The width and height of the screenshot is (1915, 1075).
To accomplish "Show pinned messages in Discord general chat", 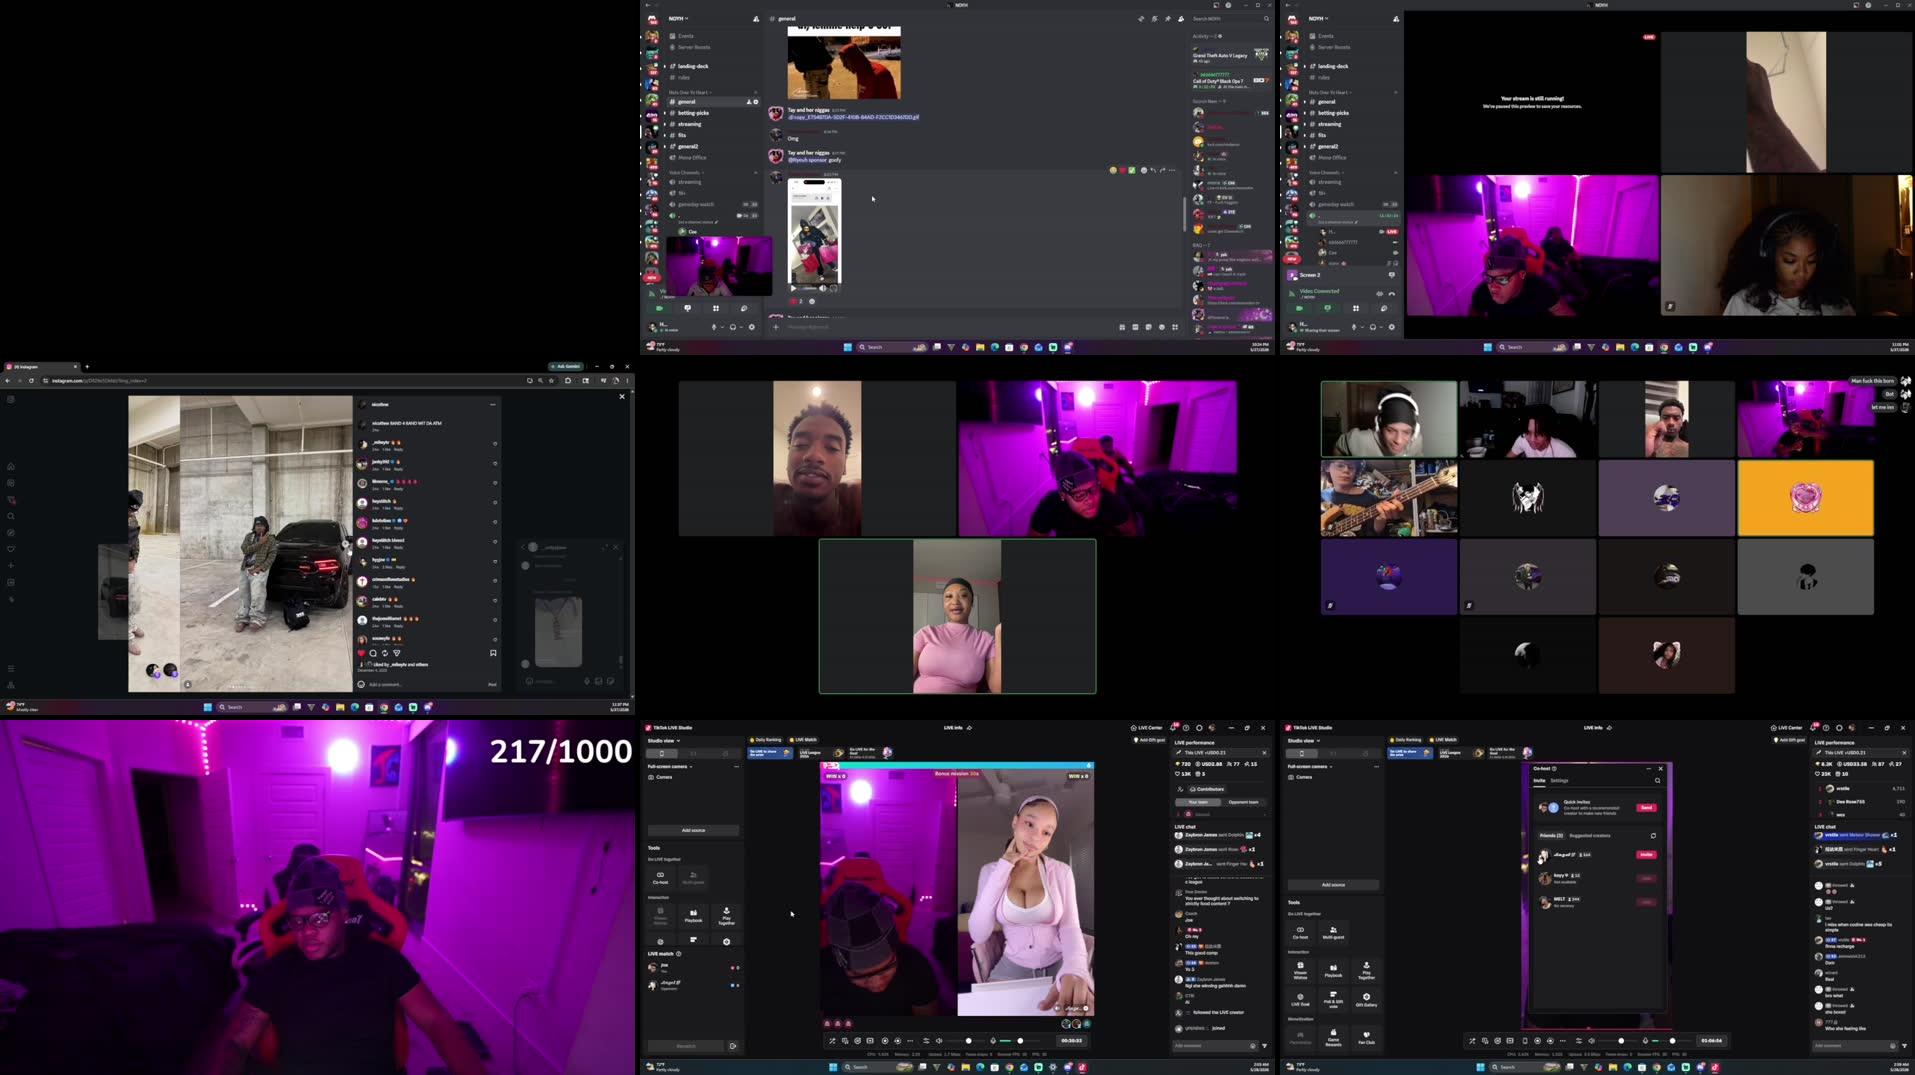I will click(1167, 19).
